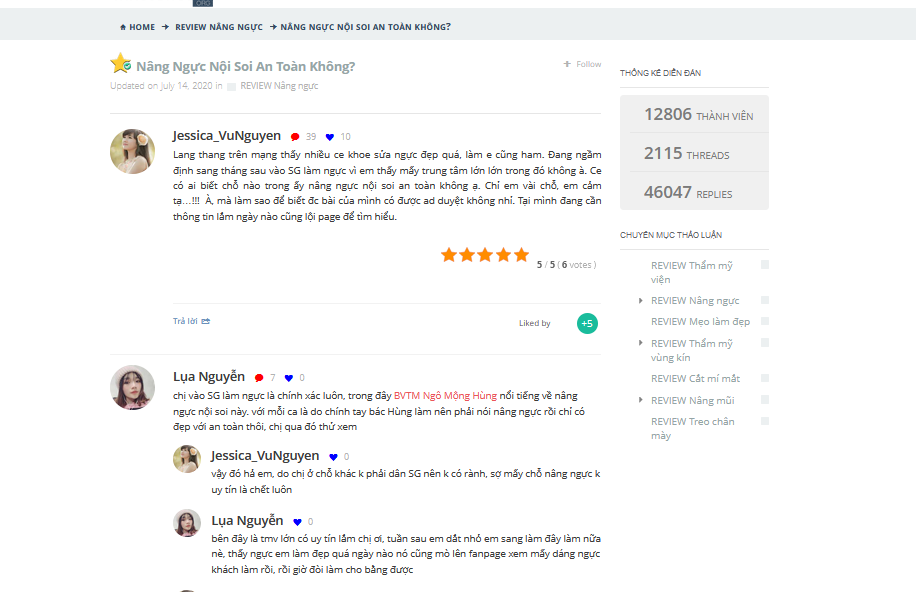Toggle the square beside REVIEW Thẩm mỹ viện
Viewport: 916px width, 592px height.
coord(765,265)
